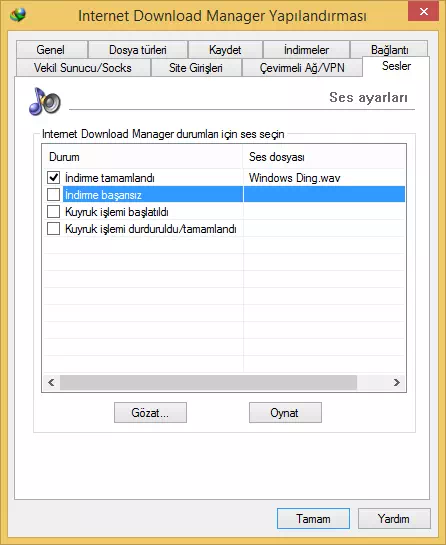Viewport: 446px width, 545px height.
Task: Close the configuration dialog window
Action: (423, 11)
